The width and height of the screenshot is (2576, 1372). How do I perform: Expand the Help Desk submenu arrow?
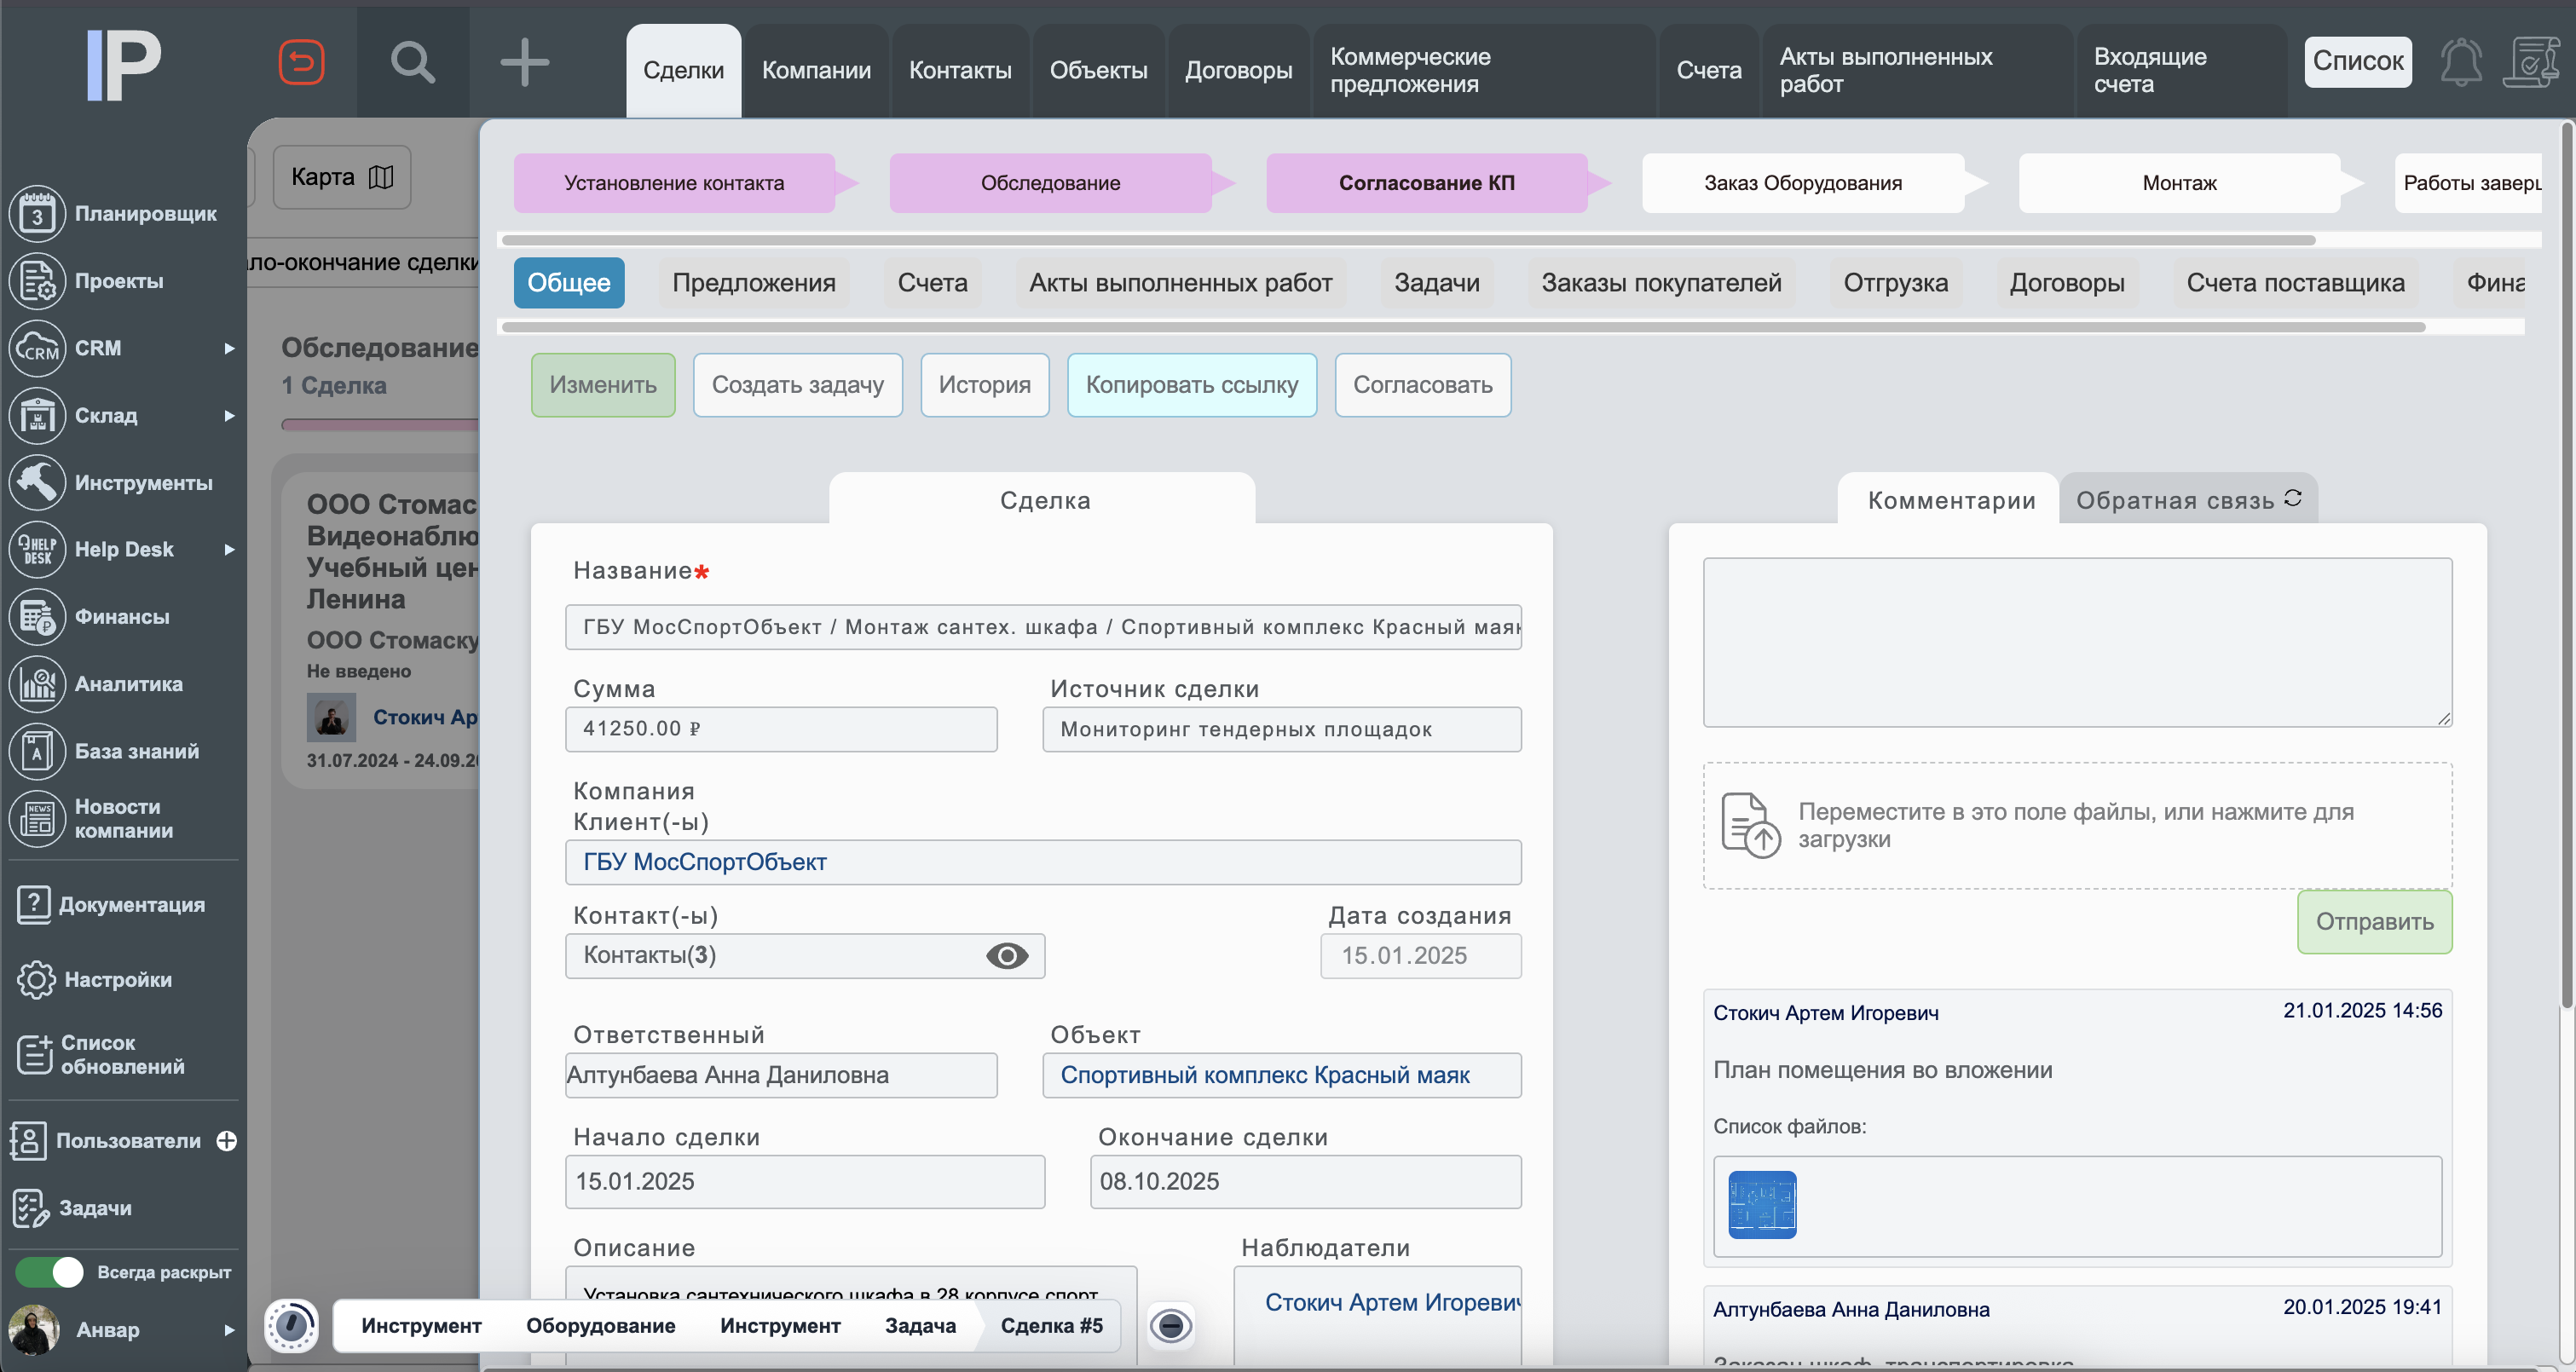229,549
